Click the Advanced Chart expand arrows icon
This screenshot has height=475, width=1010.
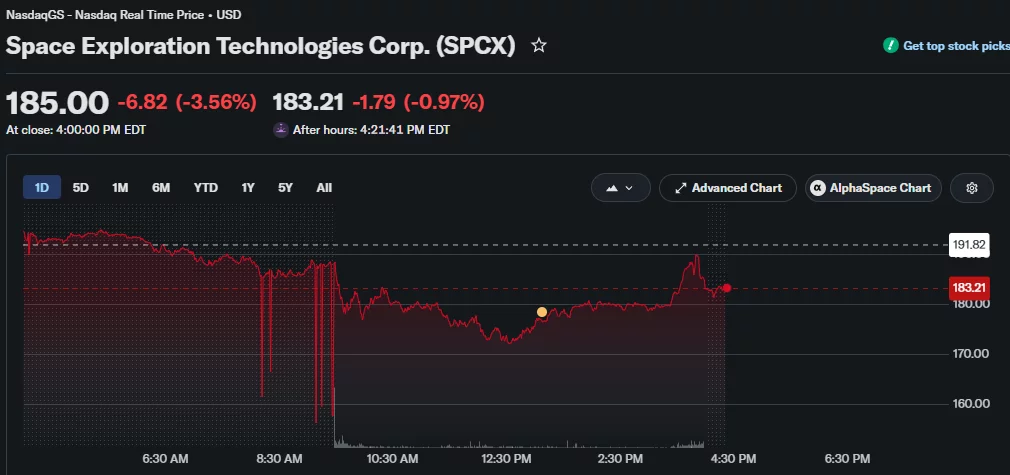(x=680, y=188)
